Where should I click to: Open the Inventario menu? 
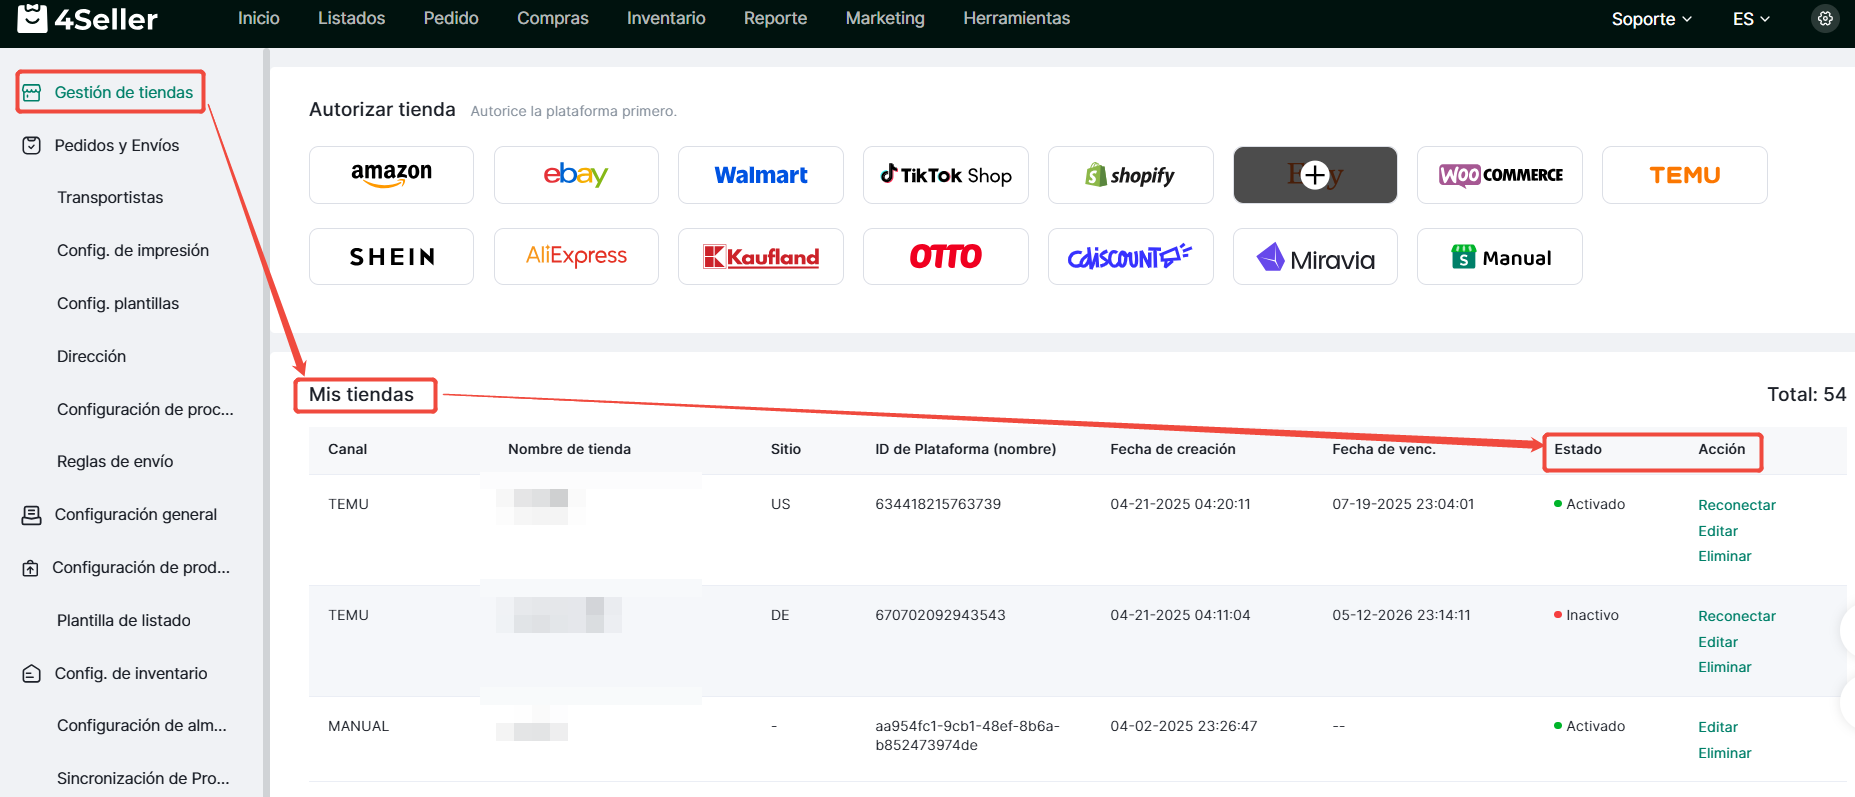click(x=666, y=18)
